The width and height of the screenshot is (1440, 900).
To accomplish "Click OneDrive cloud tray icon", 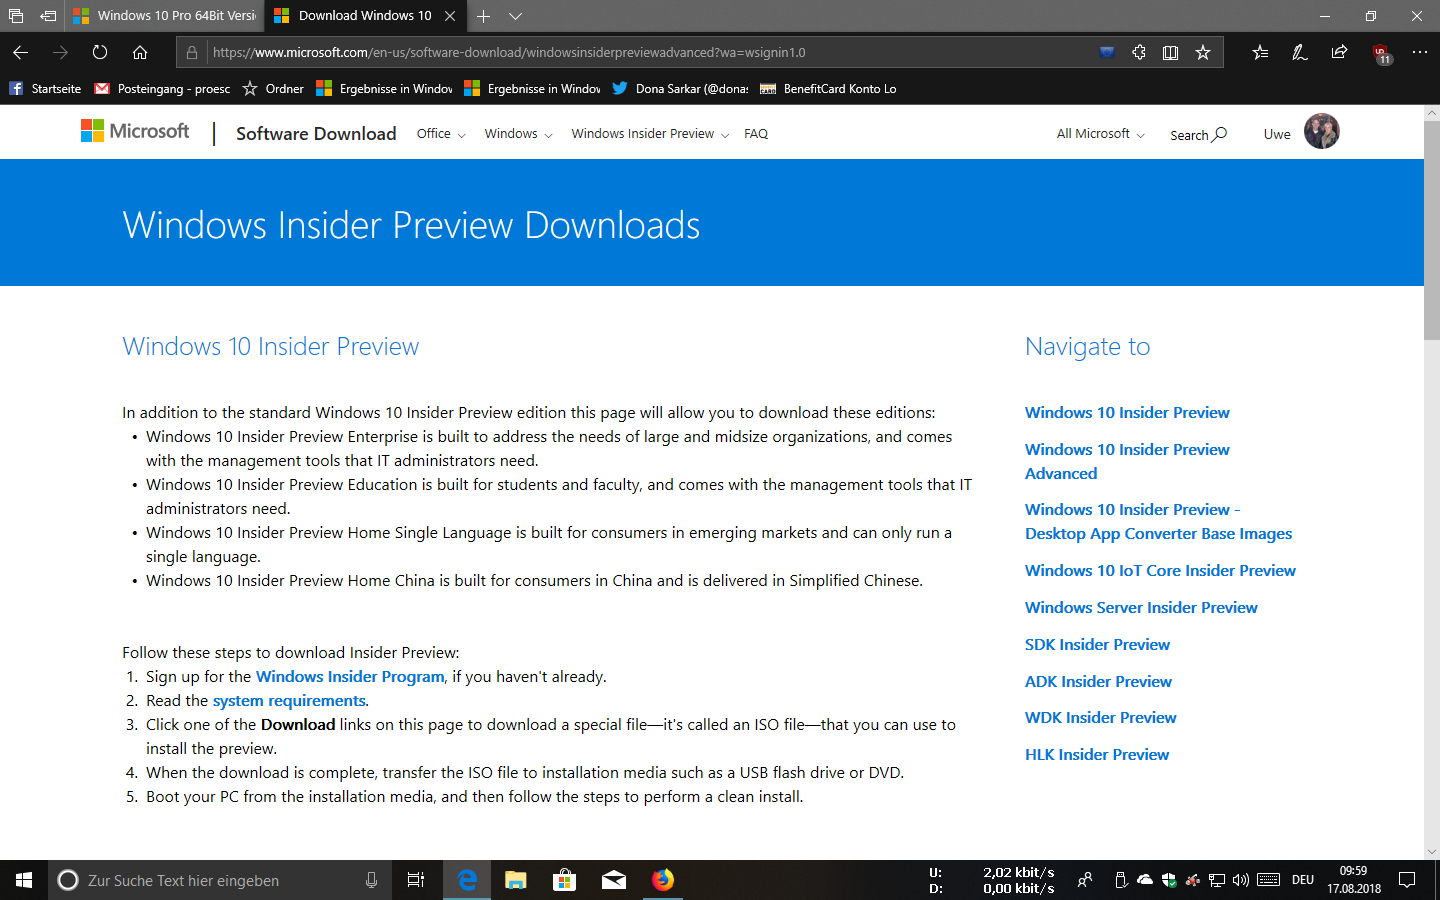I will 1145,880.
